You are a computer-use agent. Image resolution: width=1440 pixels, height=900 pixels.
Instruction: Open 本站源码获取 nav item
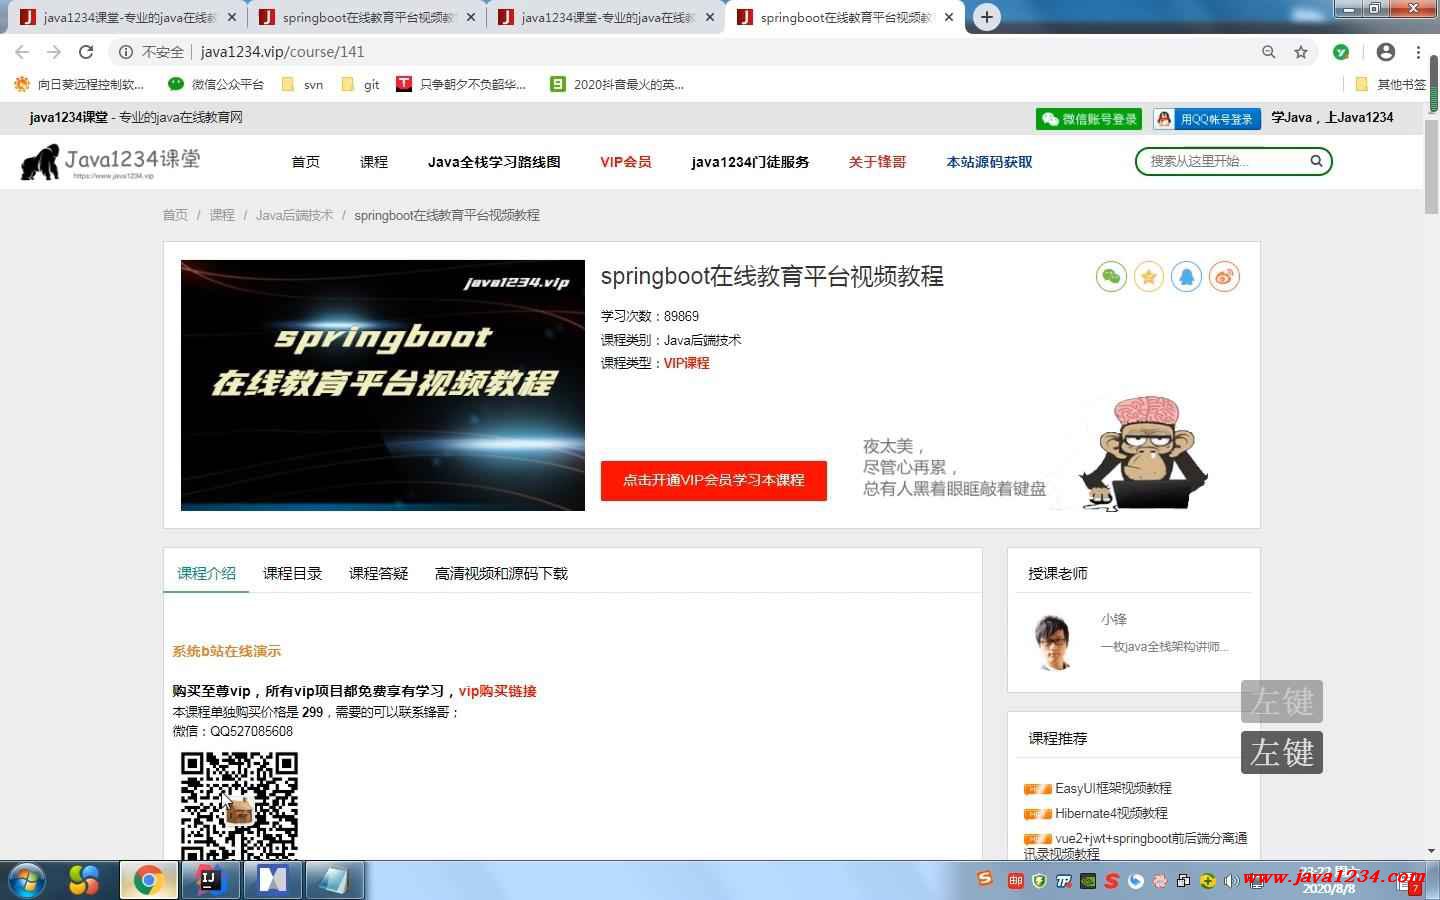click(989, 162)
